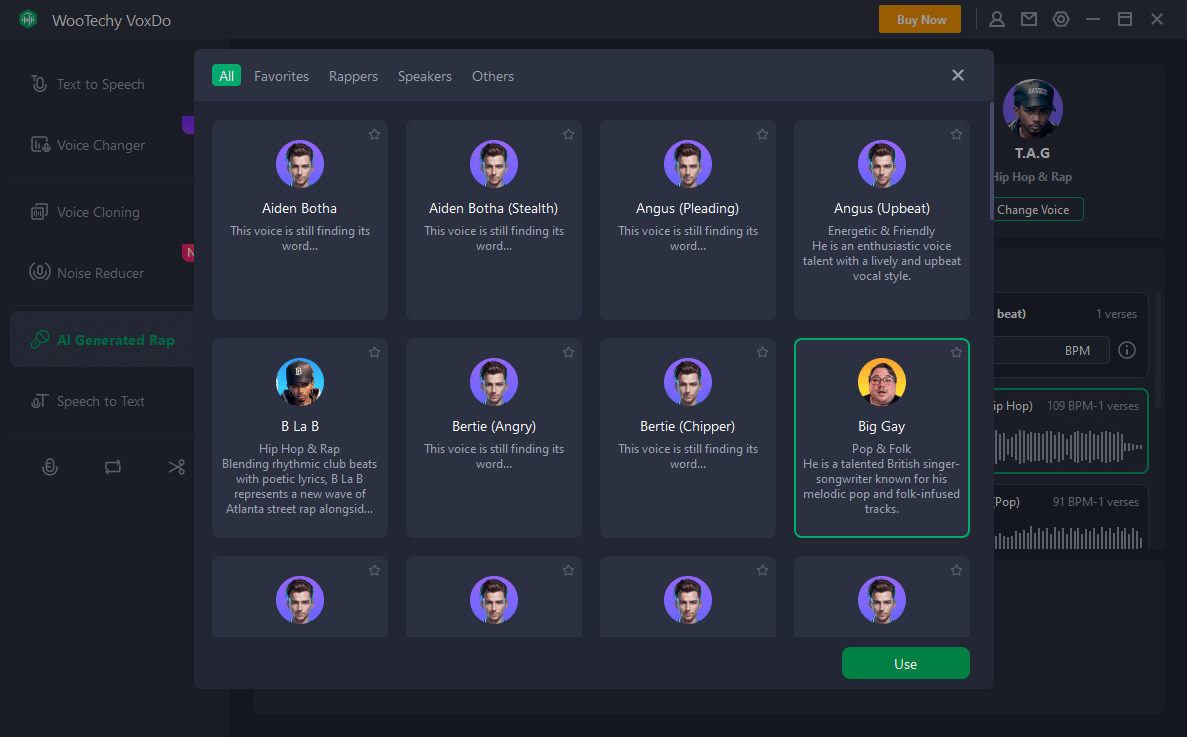Open the Voice Cloning sidebar item
Screen dimensions: 1187x737
pos(98,212)
